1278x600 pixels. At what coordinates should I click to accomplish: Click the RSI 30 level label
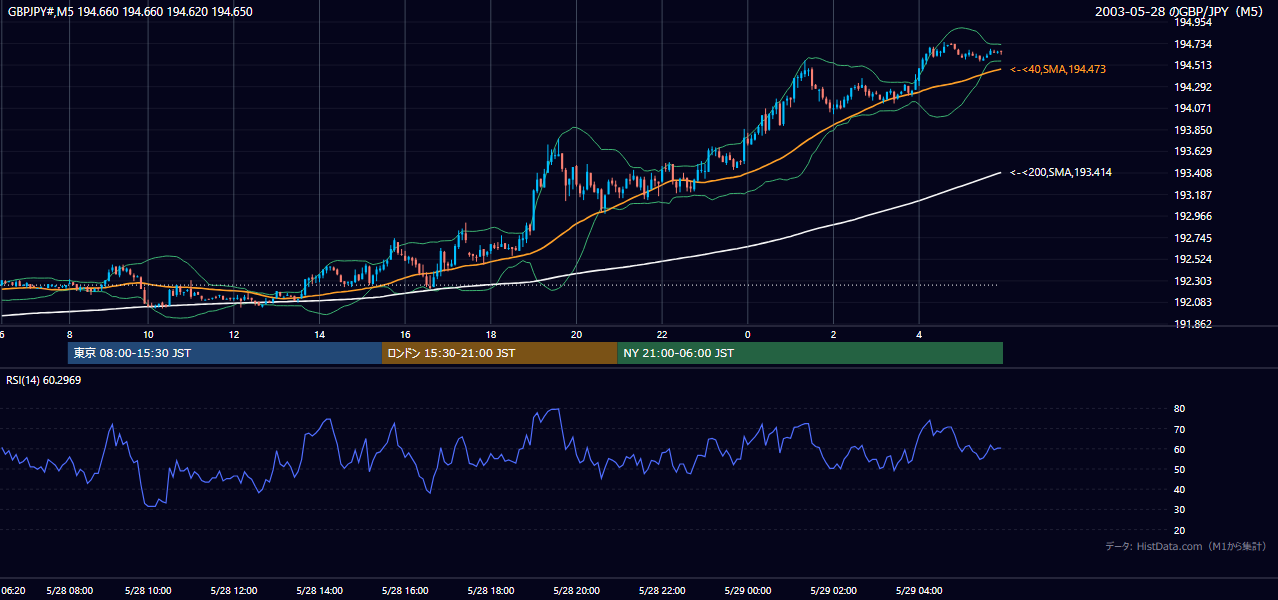coord(1180,510)
